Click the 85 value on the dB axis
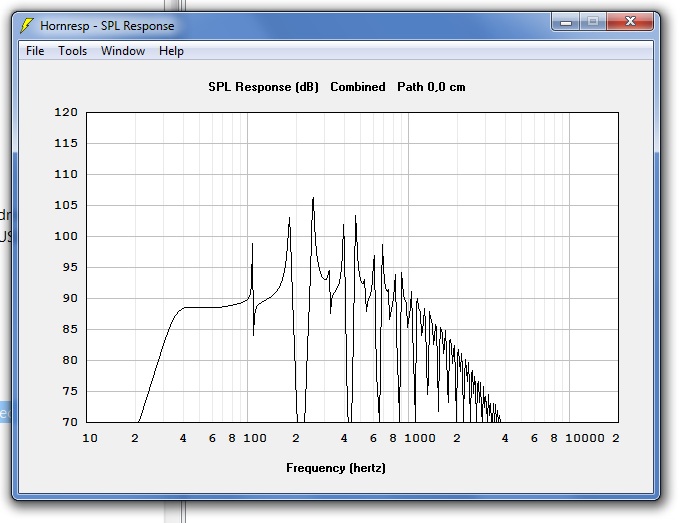Image resolution: width=680 pixels, height=523 pixels. (x=70, y=329)
